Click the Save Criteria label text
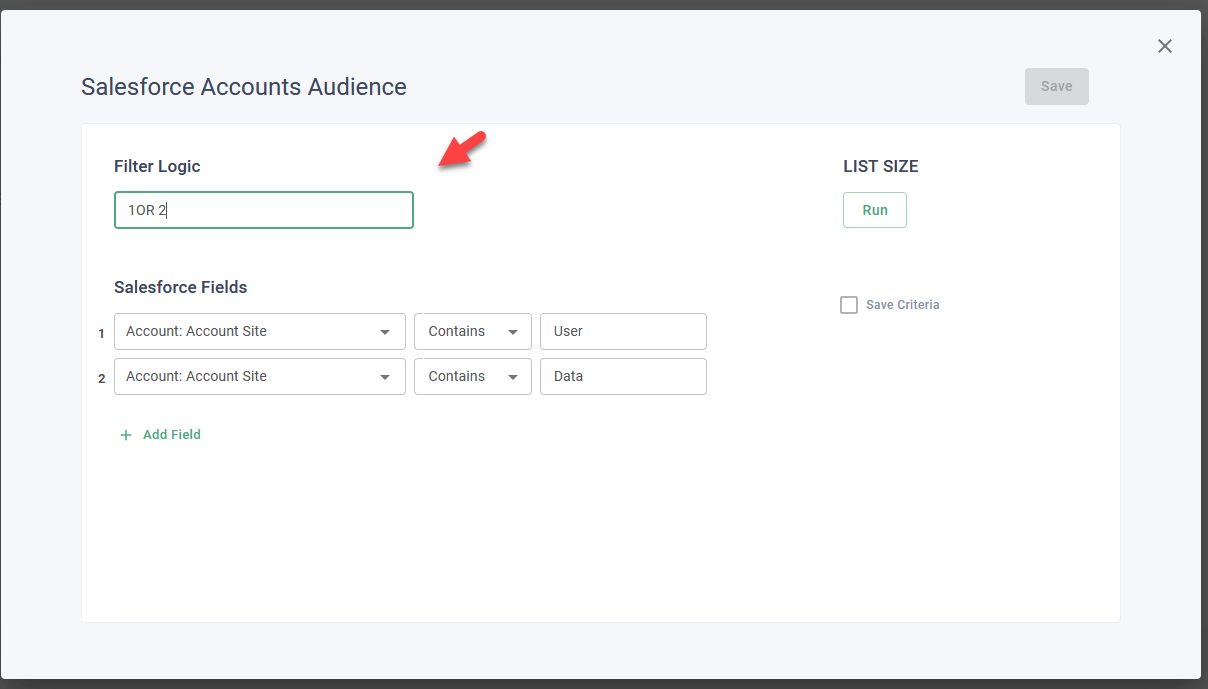Image resolution: width=1208 pixels, height=689 pixels. (x=902, y=305)
